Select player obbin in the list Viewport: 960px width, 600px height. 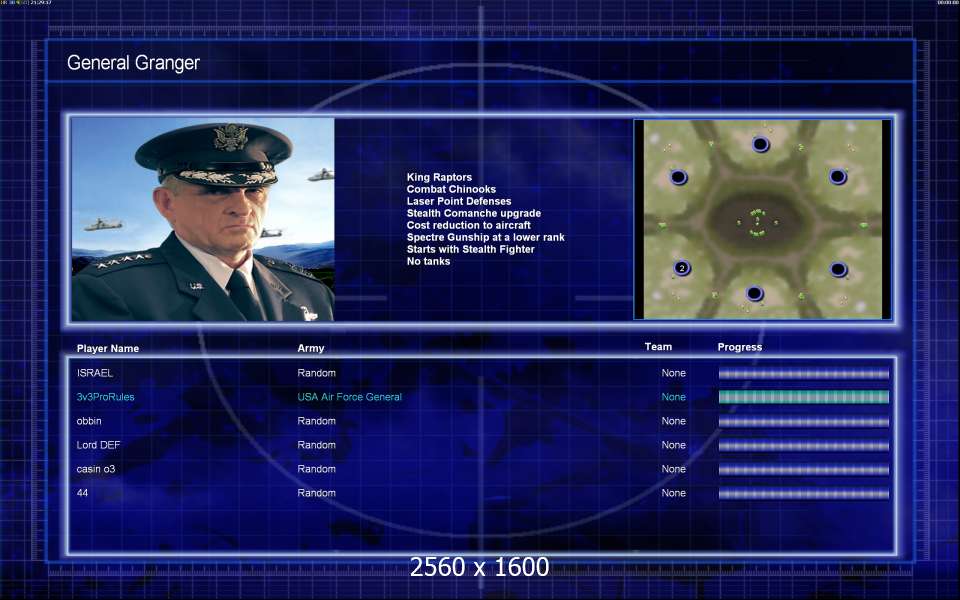tap(89, 421)
